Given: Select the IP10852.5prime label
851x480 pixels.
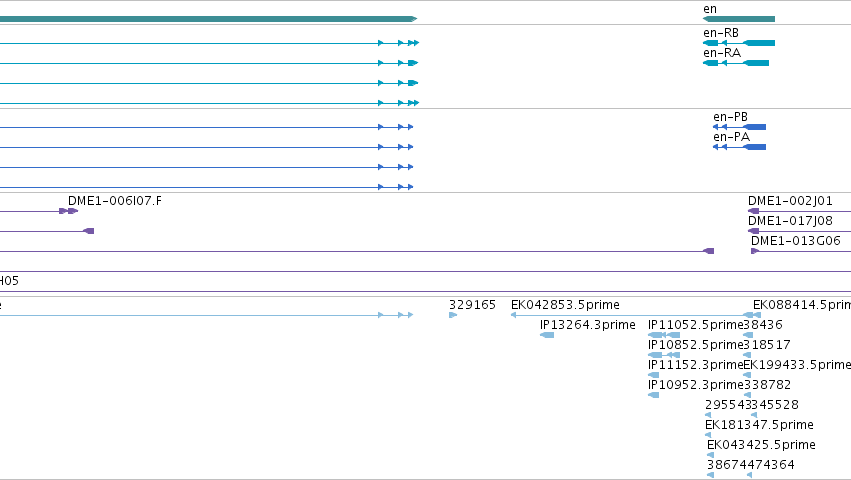Looking at the screenshot, I should 695,345.
